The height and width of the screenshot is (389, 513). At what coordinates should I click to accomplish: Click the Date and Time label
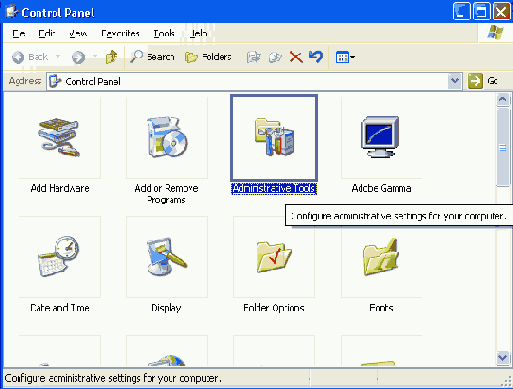(60, 308)
